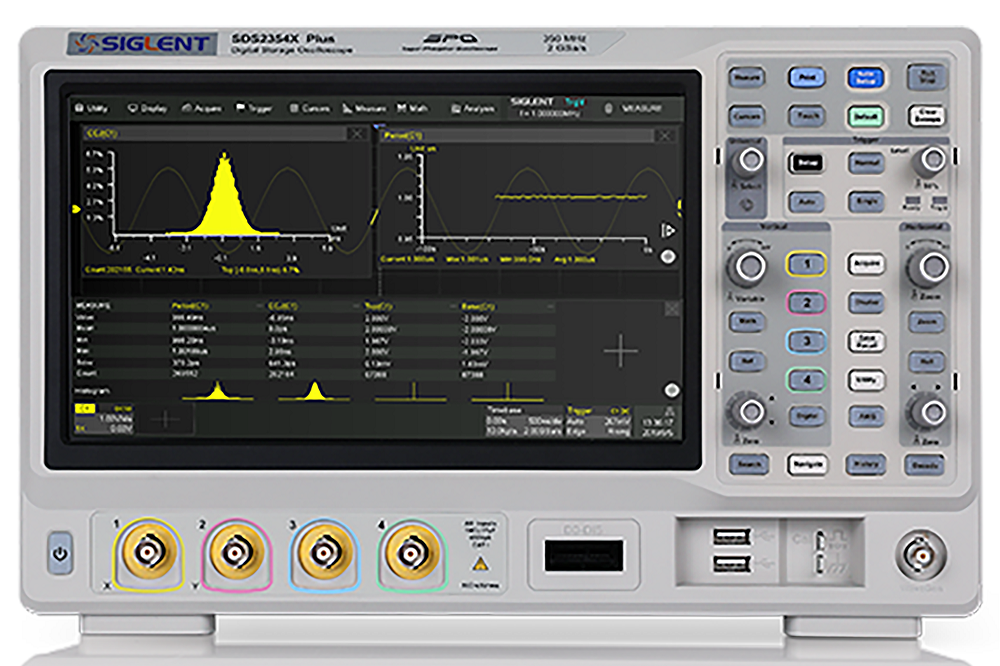This screenshot has height=666, width=1000.
Task: Select Single trigger mode button
Action: [865, 202]
